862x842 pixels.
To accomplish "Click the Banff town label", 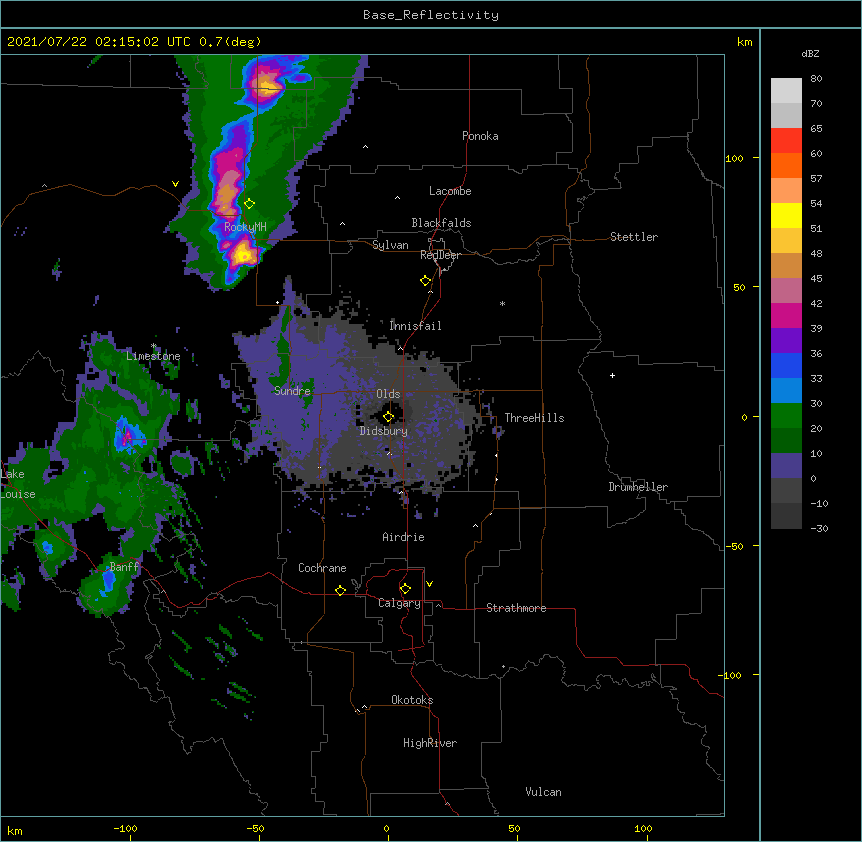I will 124,567.
